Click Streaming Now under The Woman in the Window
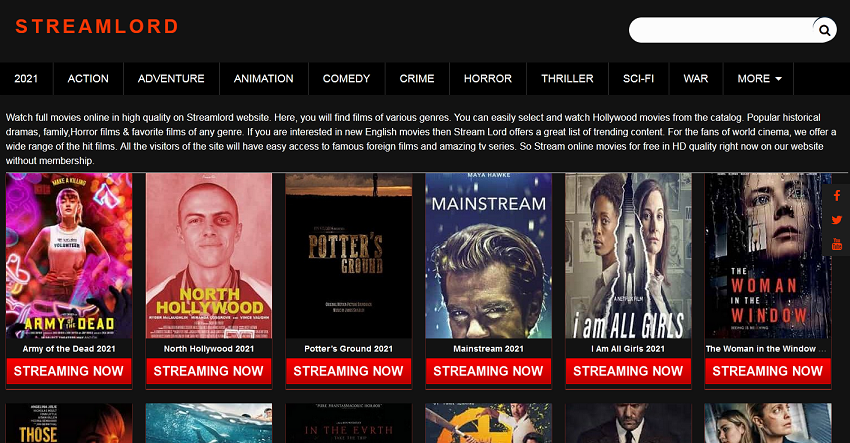Screen dimensions: 850x443 768,371
